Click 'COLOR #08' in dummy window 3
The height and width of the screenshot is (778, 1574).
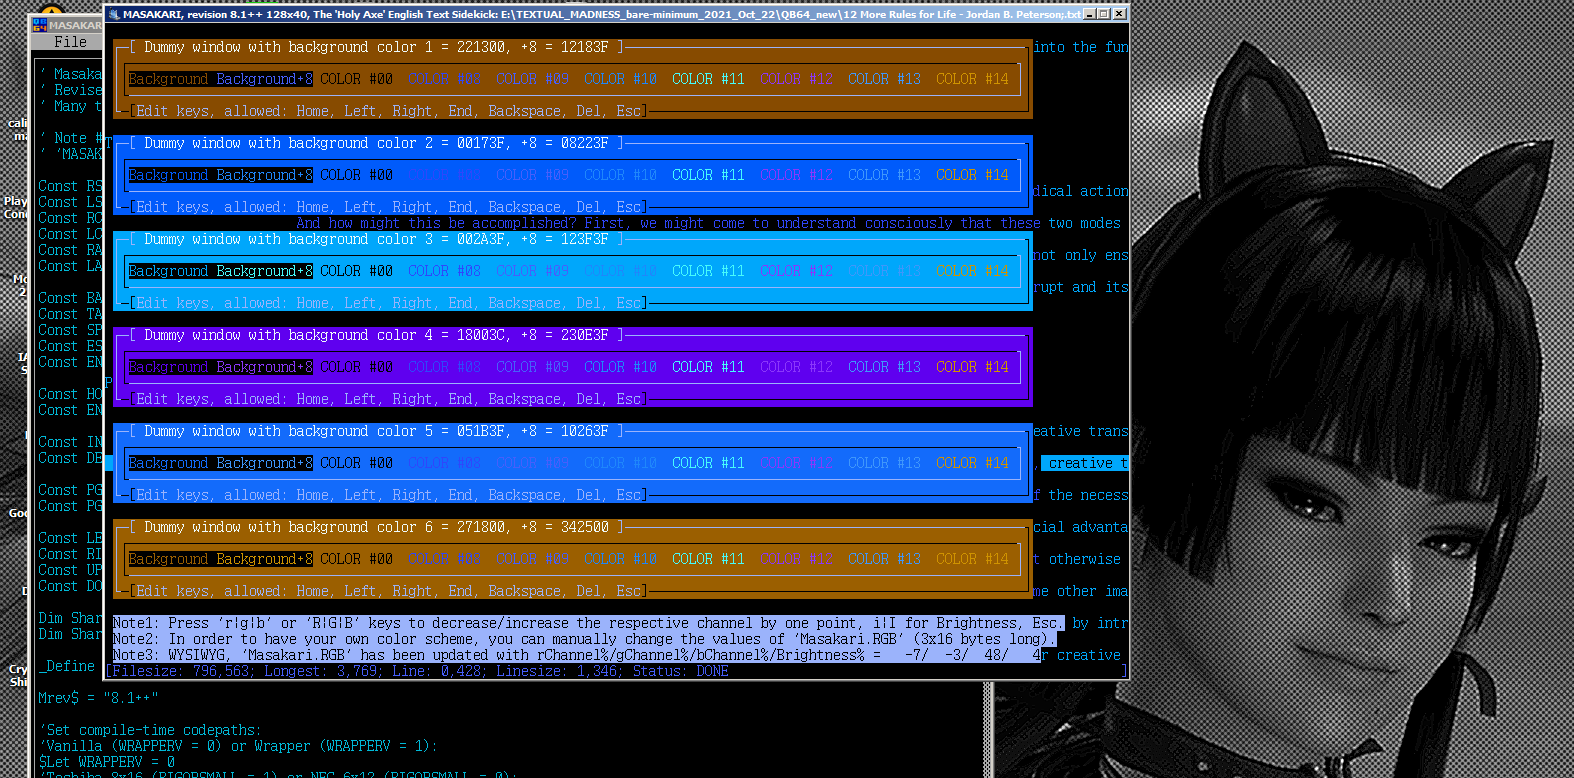[x=444, y=271]
